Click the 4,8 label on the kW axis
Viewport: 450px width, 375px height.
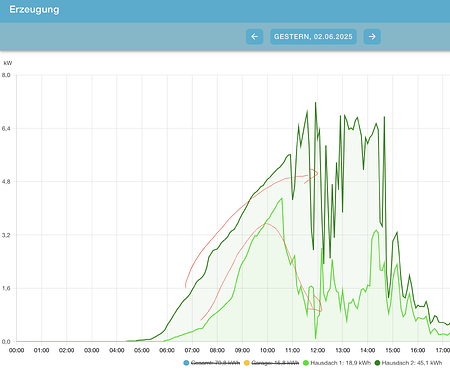(6, 182)
